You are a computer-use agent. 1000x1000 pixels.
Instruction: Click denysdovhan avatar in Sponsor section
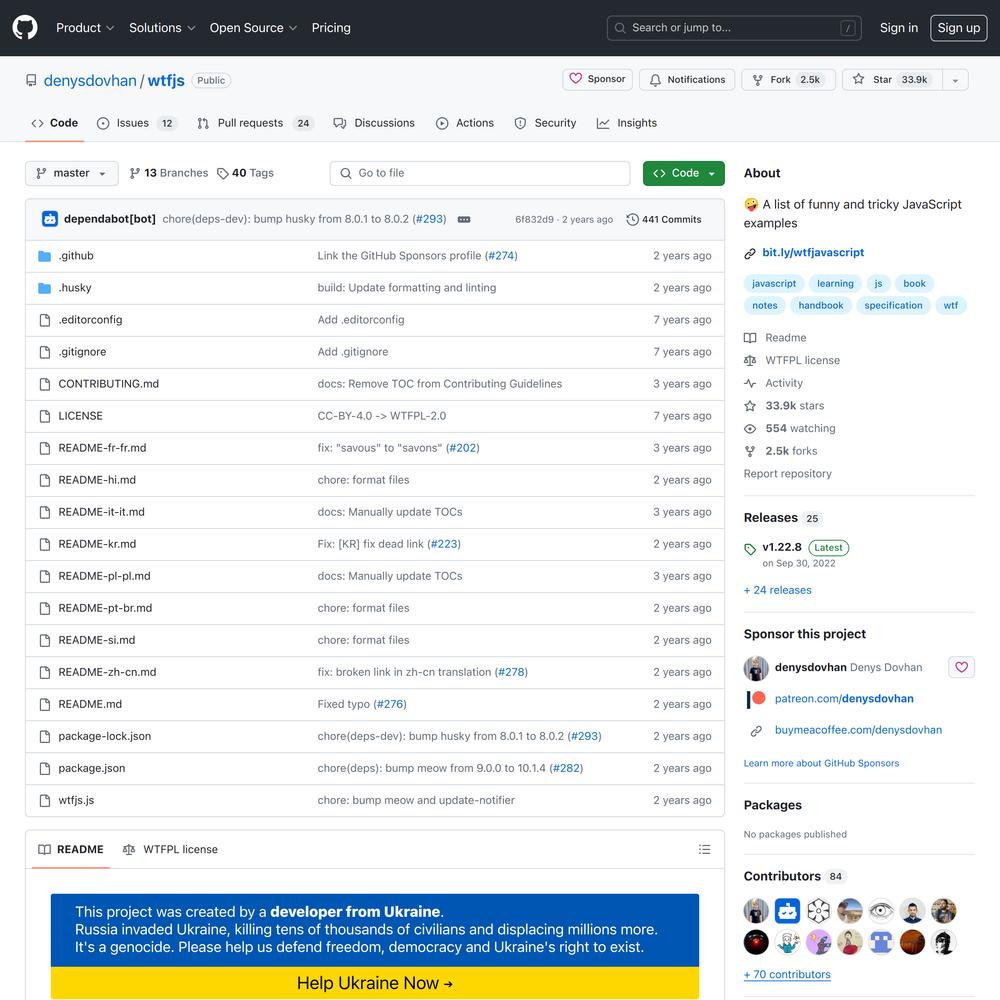[x=756, y=668]
